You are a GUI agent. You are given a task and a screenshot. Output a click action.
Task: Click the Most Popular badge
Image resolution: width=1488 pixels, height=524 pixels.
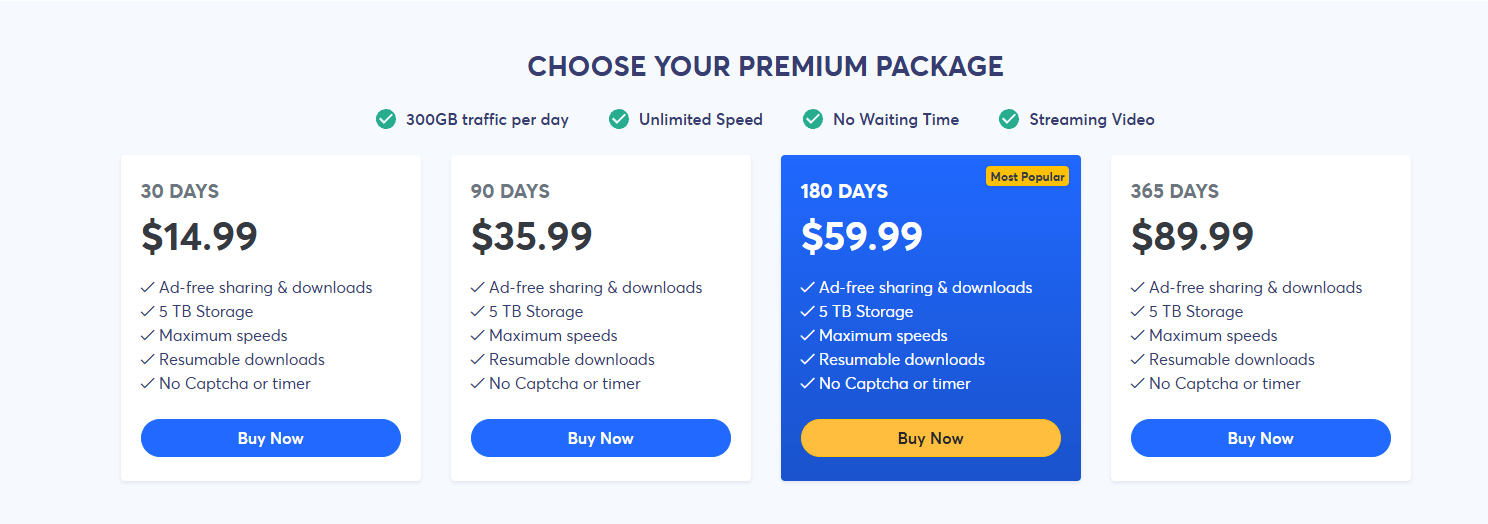pyautogui.click(x=1027, y=177)
